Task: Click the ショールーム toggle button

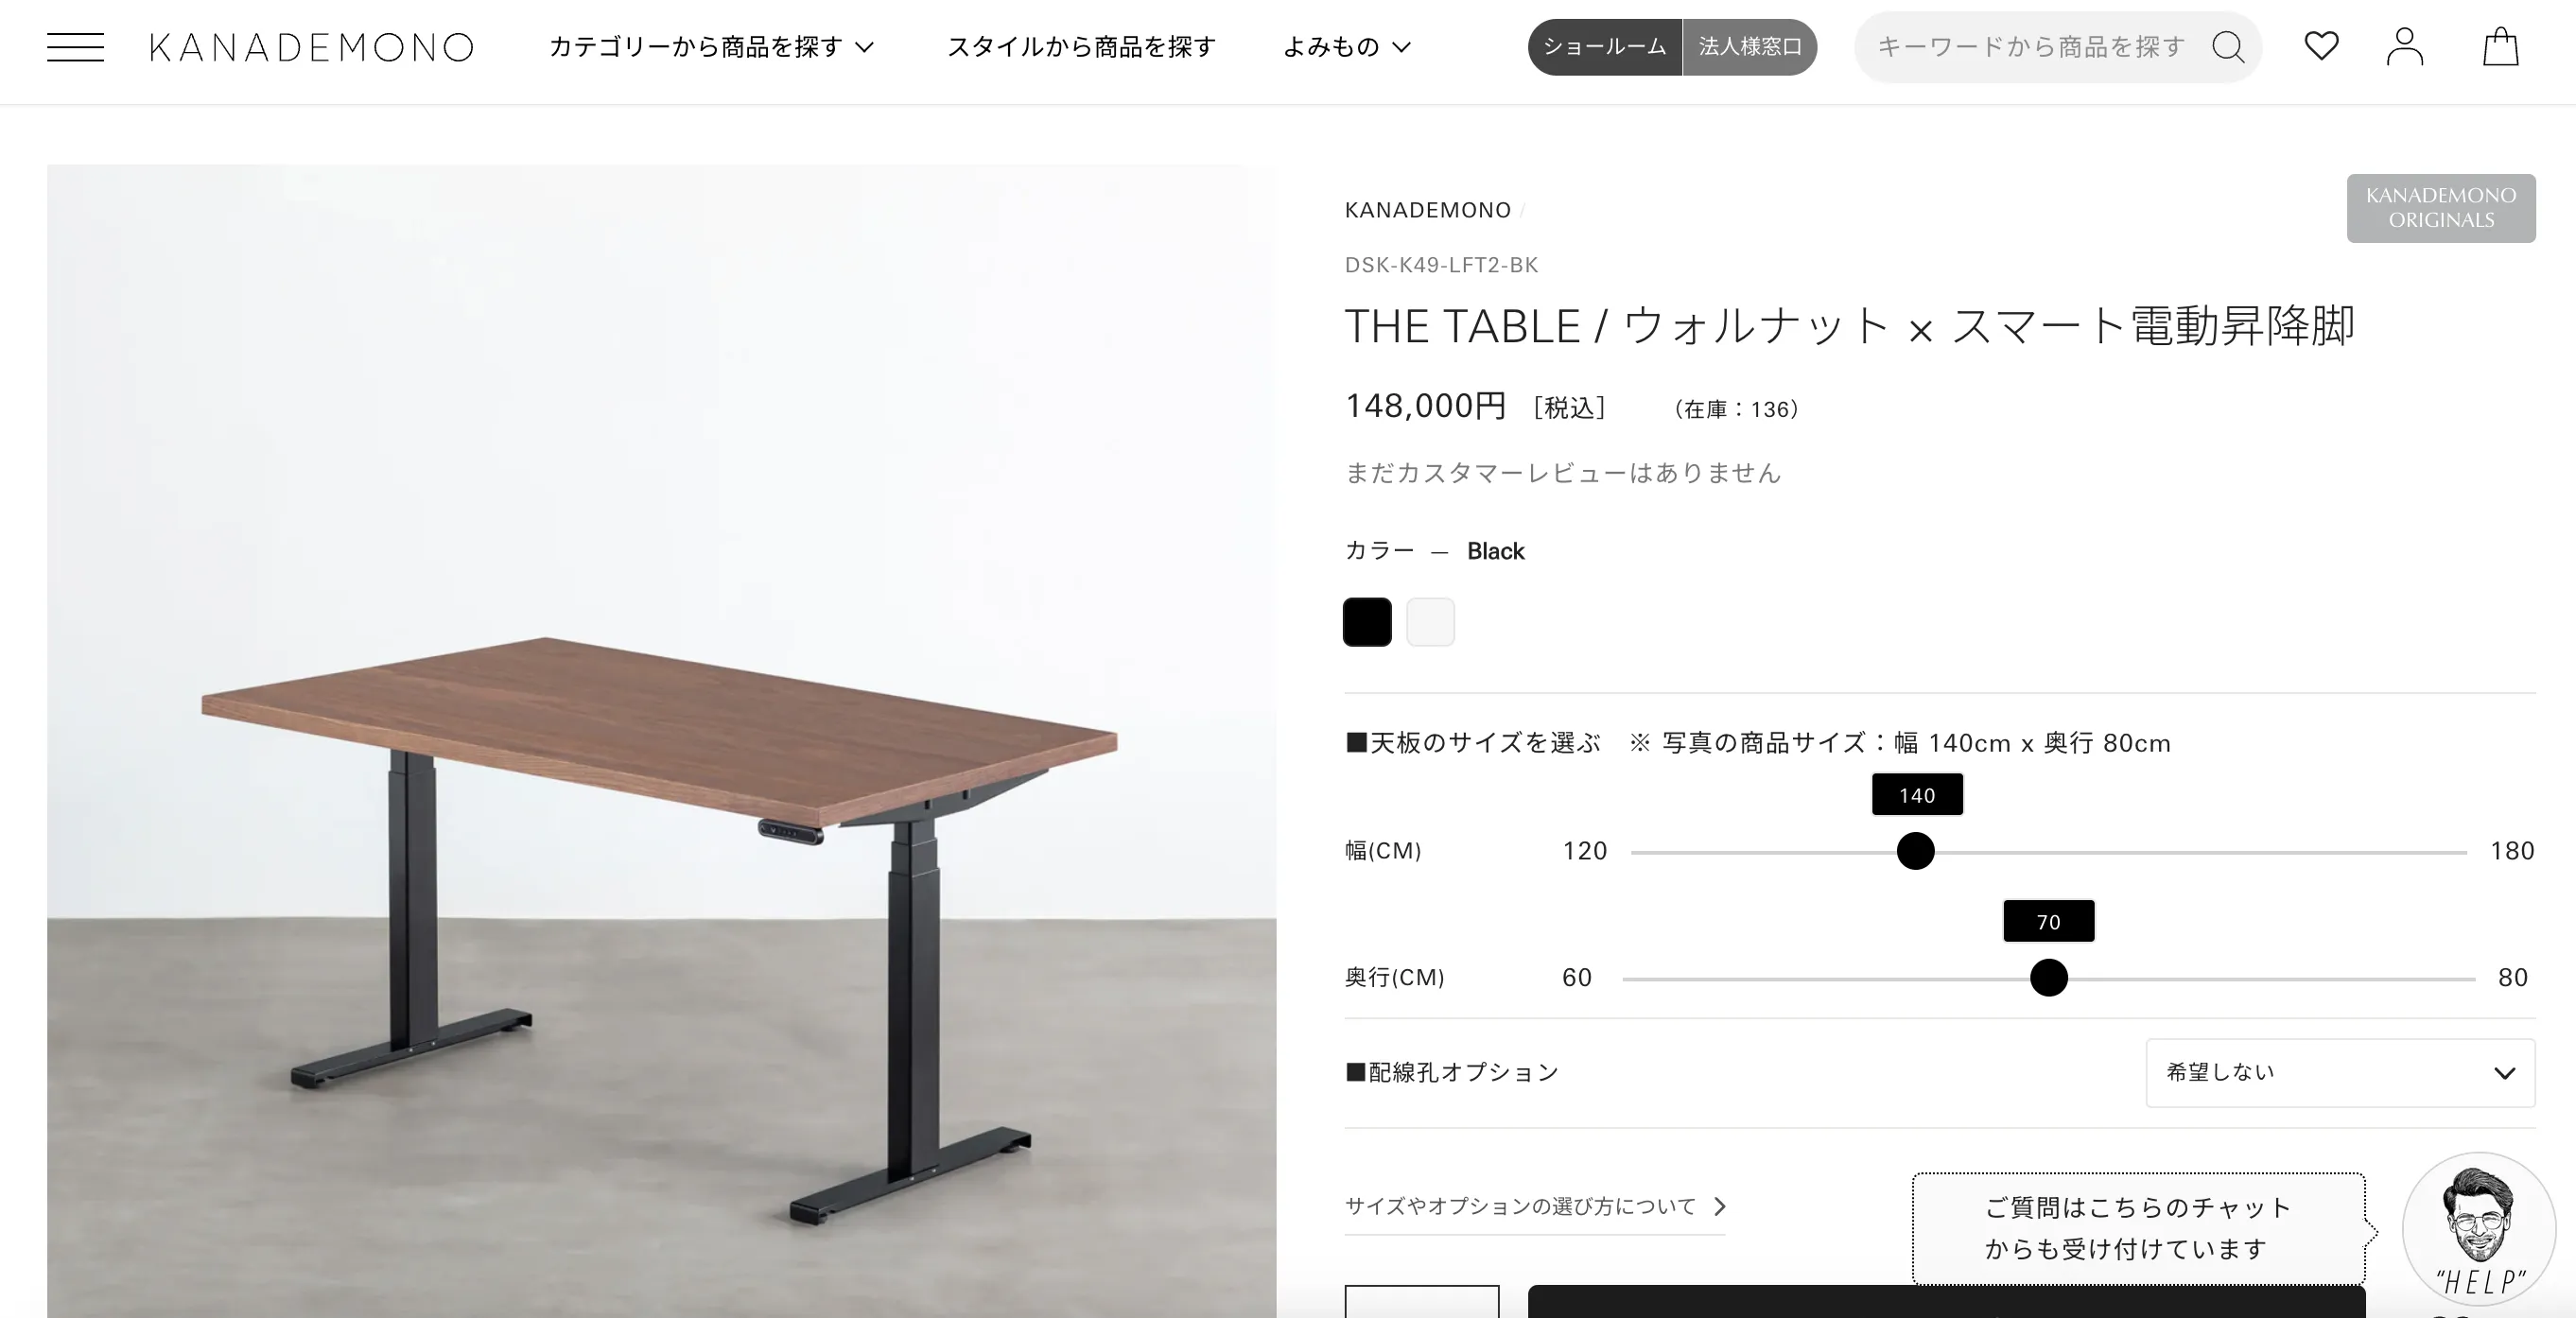Action: [1604, 47]
